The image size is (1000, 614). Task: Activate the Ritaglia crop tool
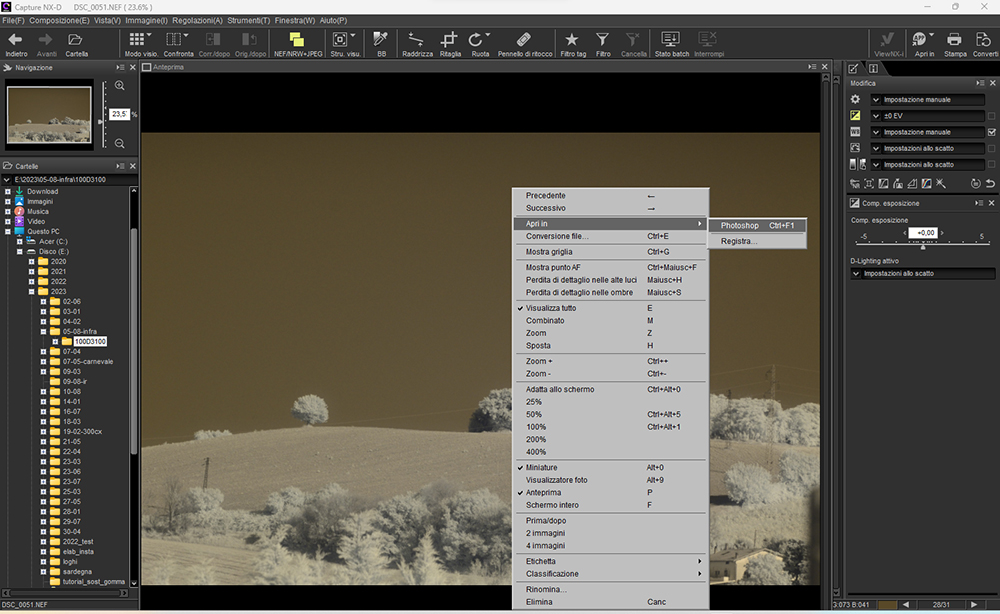click(x=450, y=42)
